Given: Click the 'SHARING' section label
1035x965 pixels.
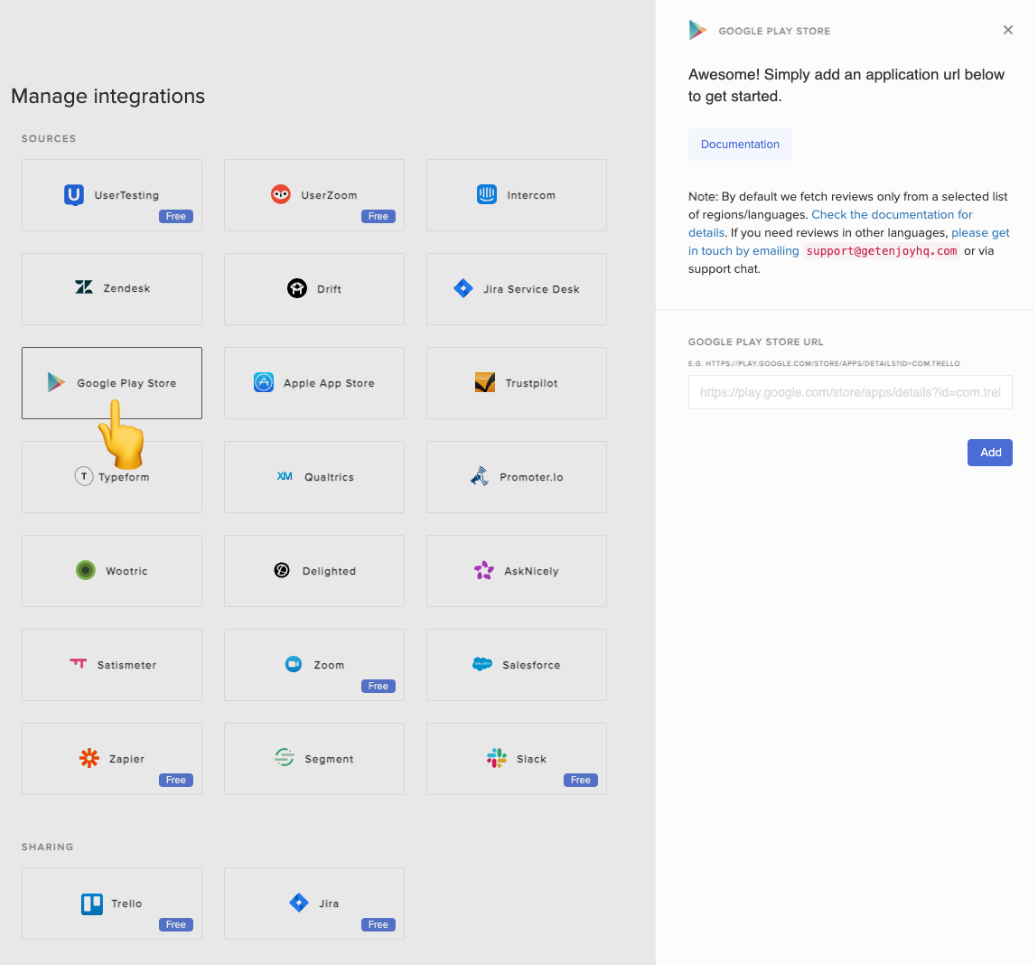Looking at the screenshot, I should click(48, 847).
